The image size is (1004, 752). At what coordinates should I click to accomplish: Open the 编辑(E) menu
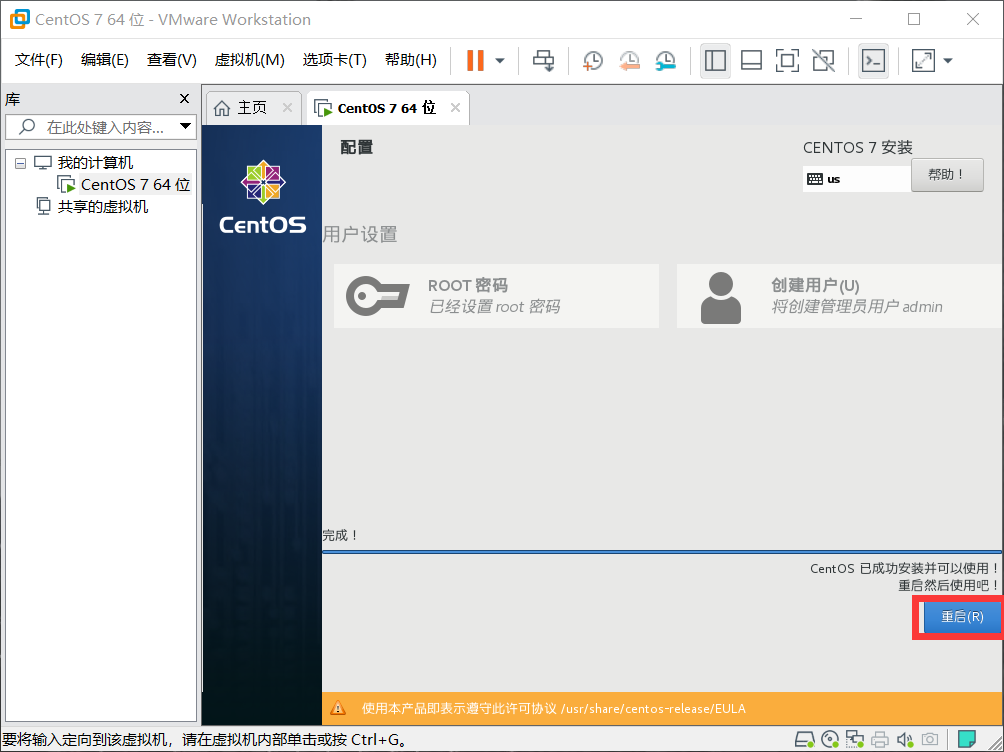[104, 60]
